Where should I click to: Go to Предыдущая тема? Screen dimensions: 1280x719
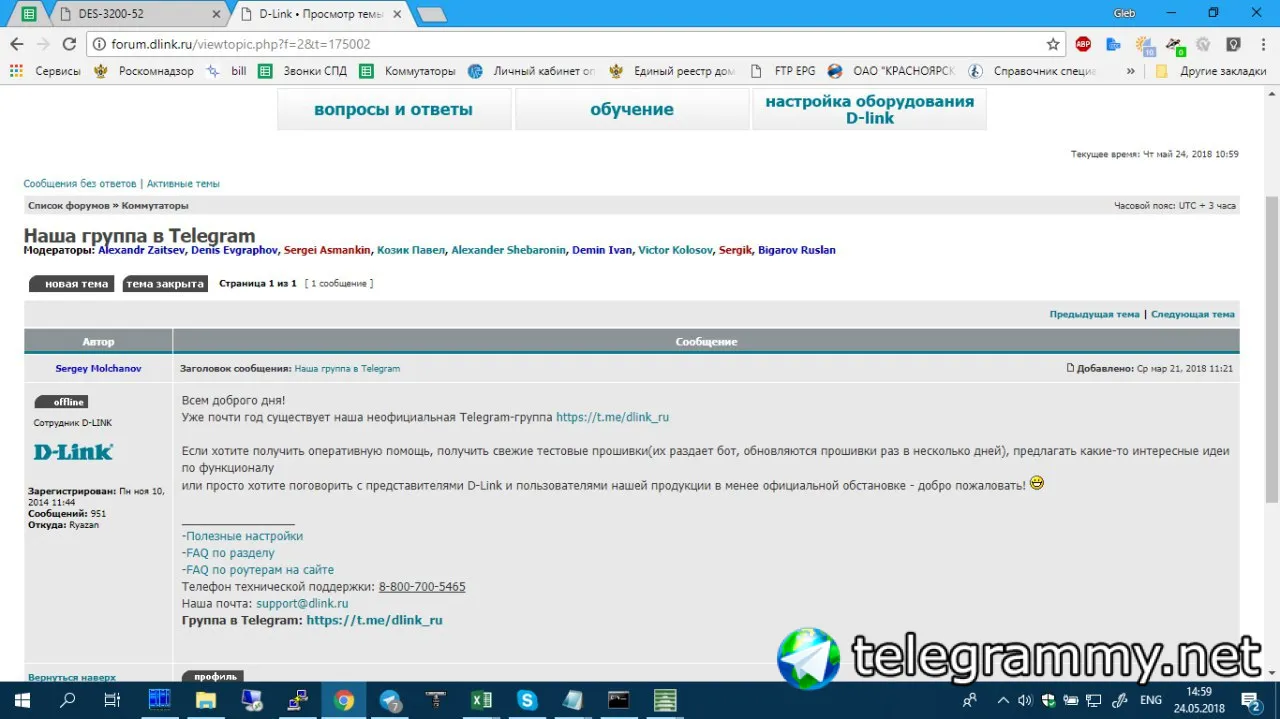[x=1094, y=314]
